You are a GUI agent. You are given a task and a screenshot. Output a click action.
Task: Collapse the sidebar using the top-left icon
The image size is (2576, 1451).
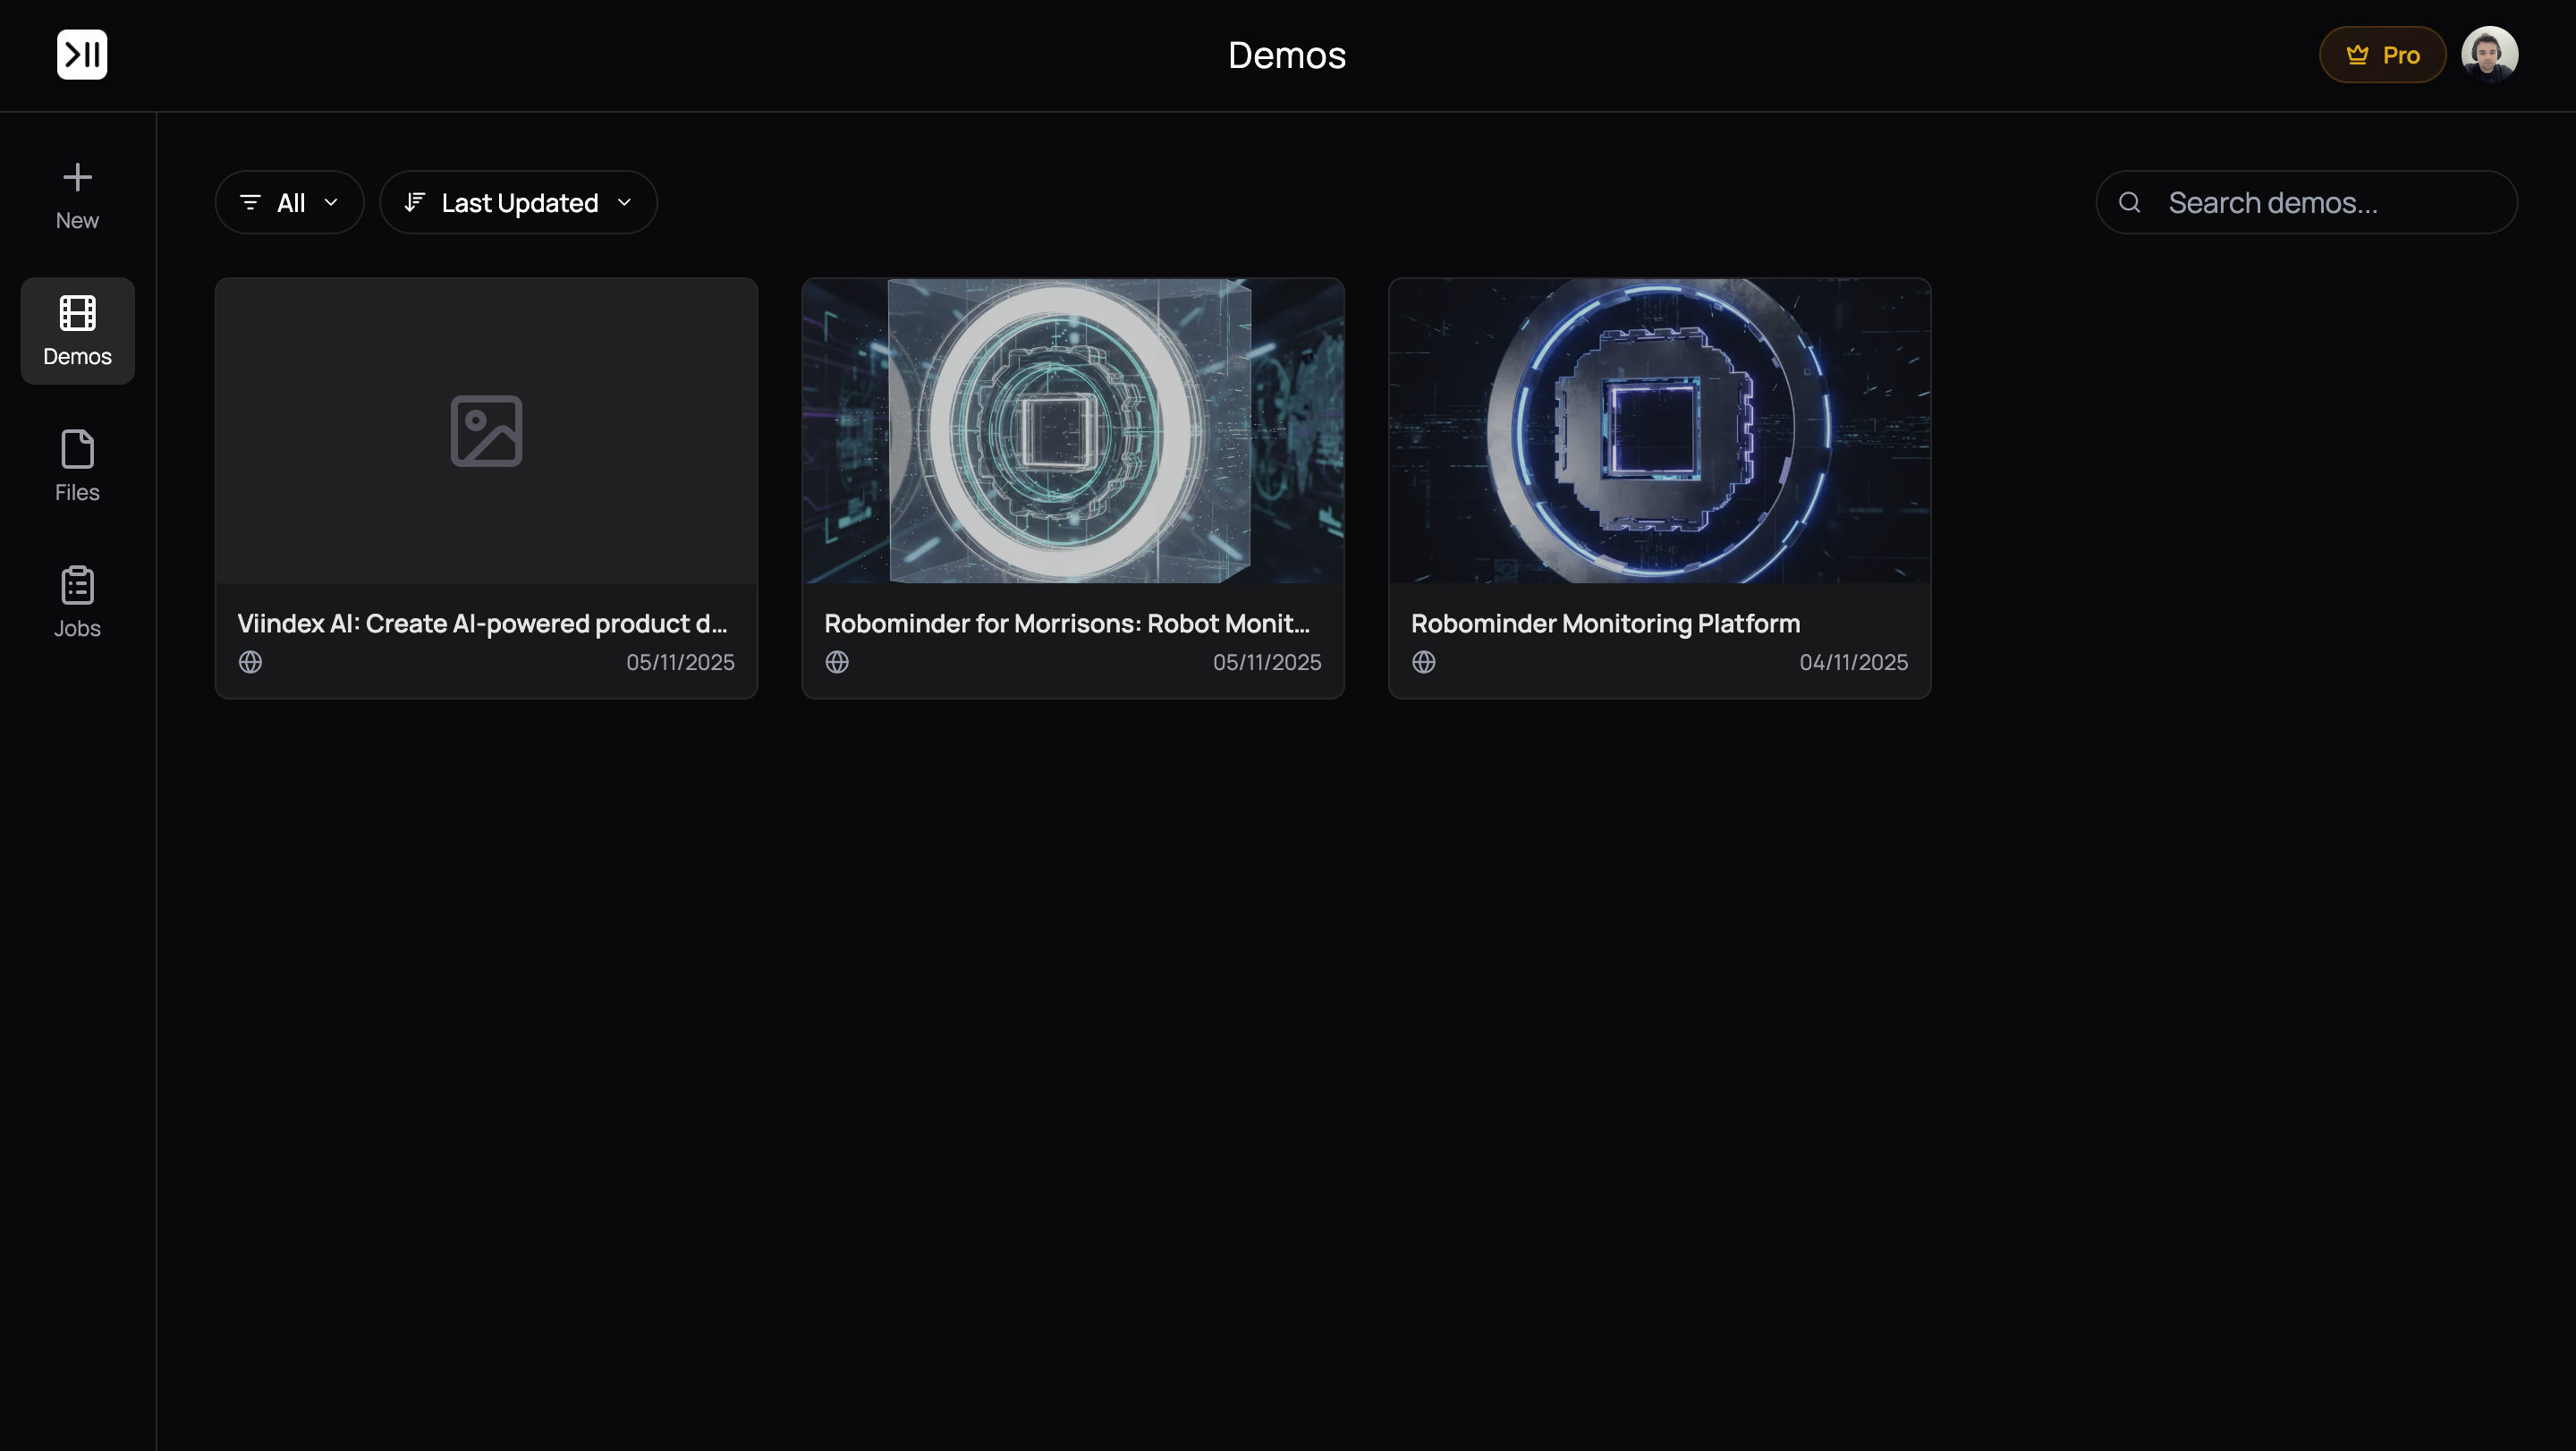click(81, 54)
